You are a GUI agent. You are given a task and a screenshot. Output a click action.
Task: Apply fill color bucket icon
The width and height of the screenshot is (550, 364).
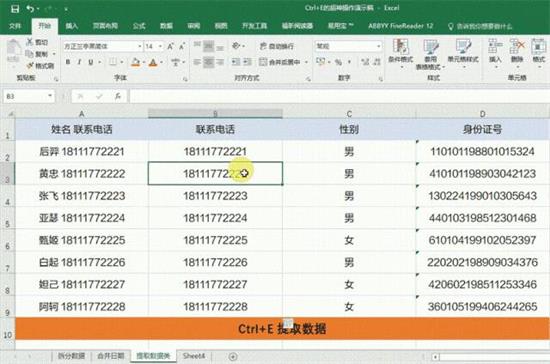[x=135, y=62]
